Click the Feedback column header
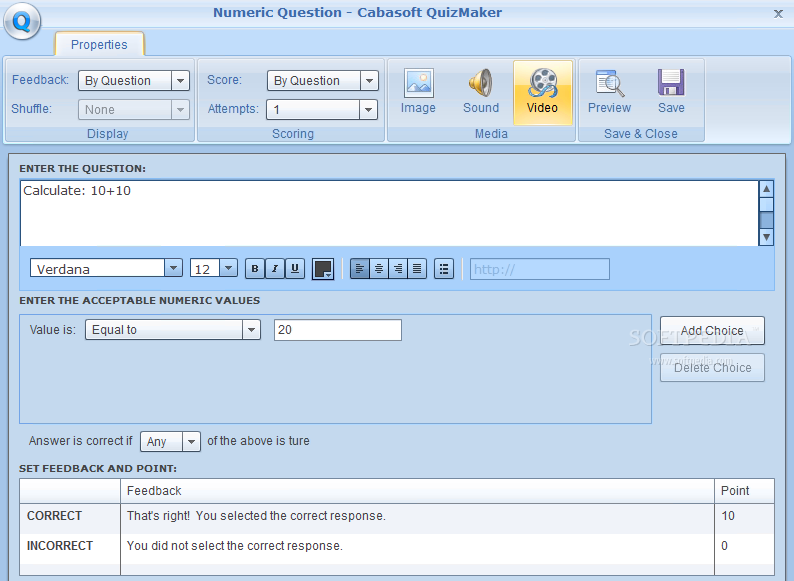The height and width of the screenshot is (581, 794). point(417,491)
